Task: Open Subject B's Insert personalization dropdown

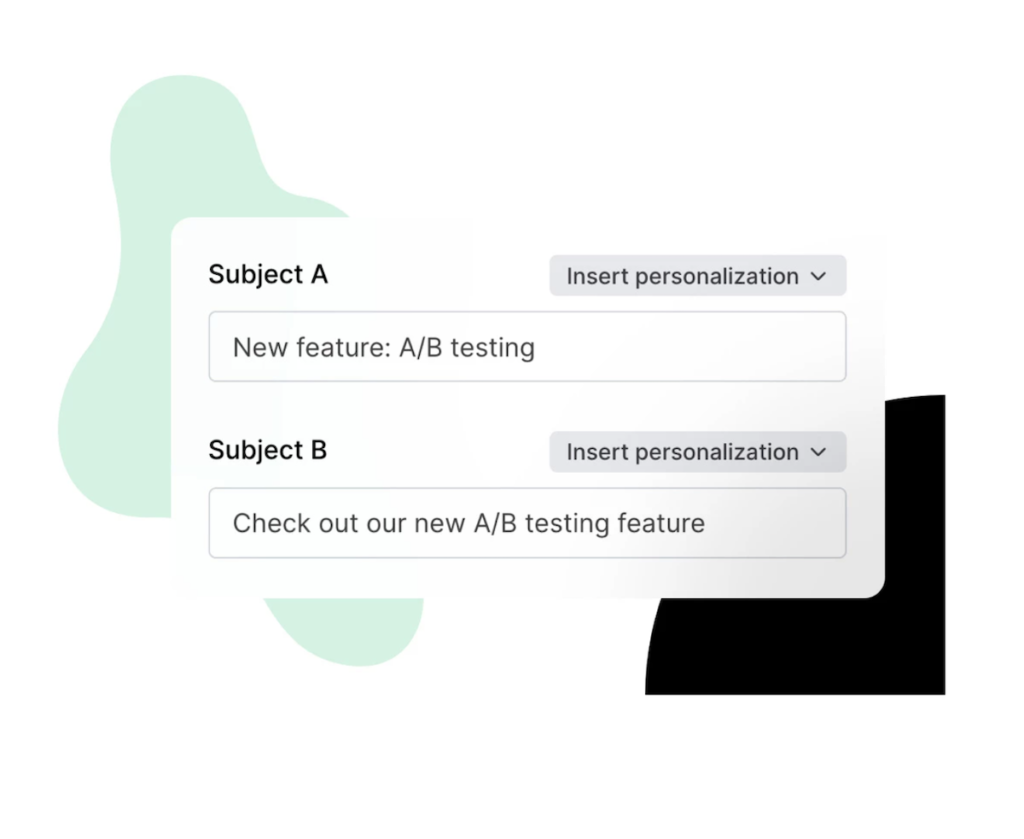Action: click(x=697, y=452)
